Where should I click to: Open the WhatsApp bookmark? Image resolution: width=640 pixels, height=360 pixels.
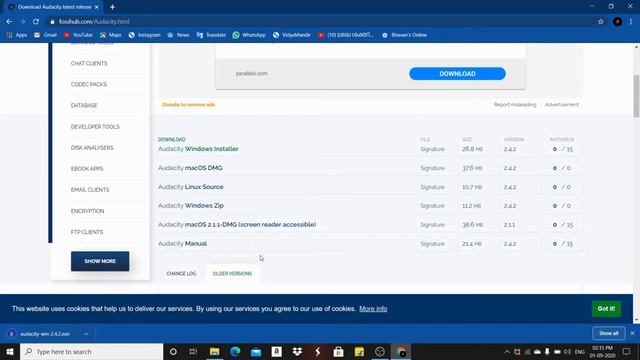pos(249,35)
